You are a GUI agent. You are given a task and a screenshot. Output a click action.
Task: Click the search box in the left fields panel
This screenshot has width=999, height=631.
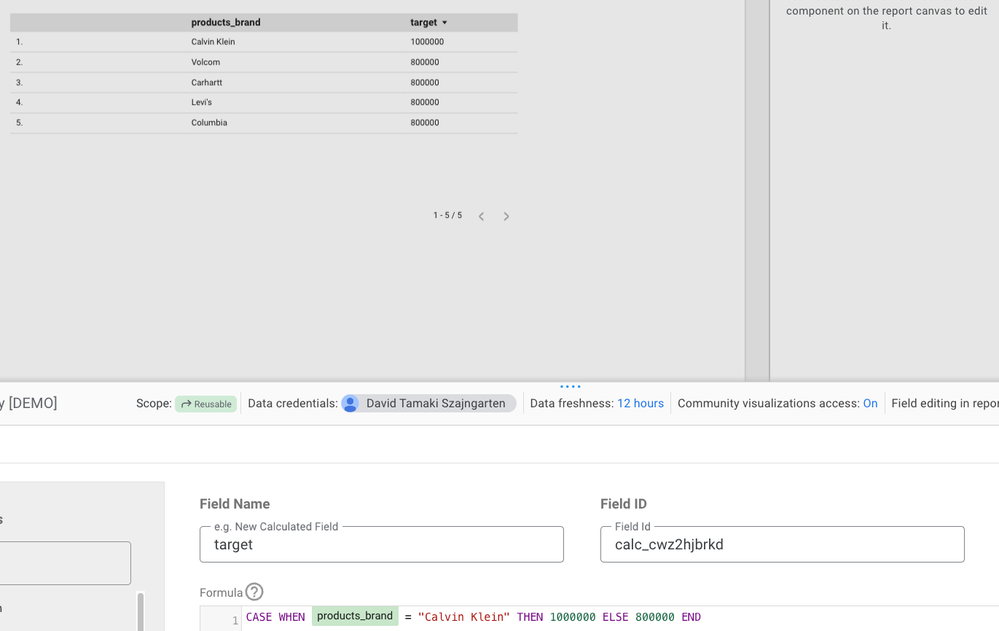(65, 563)
